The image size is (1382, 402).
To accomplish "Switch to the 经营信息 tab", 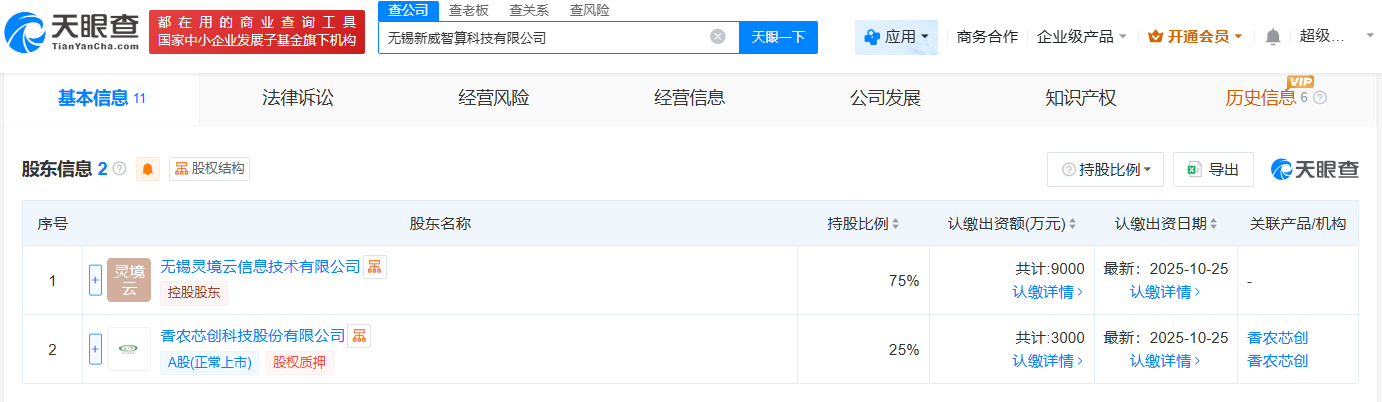I will [x=689, y=98].
